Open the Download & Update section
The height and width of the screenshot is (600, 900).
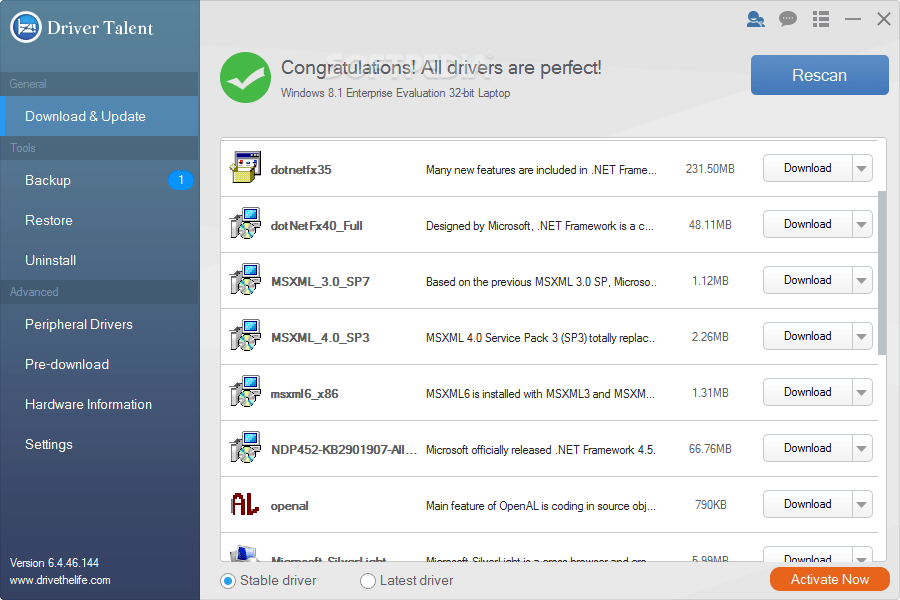[x=100, y=116]
